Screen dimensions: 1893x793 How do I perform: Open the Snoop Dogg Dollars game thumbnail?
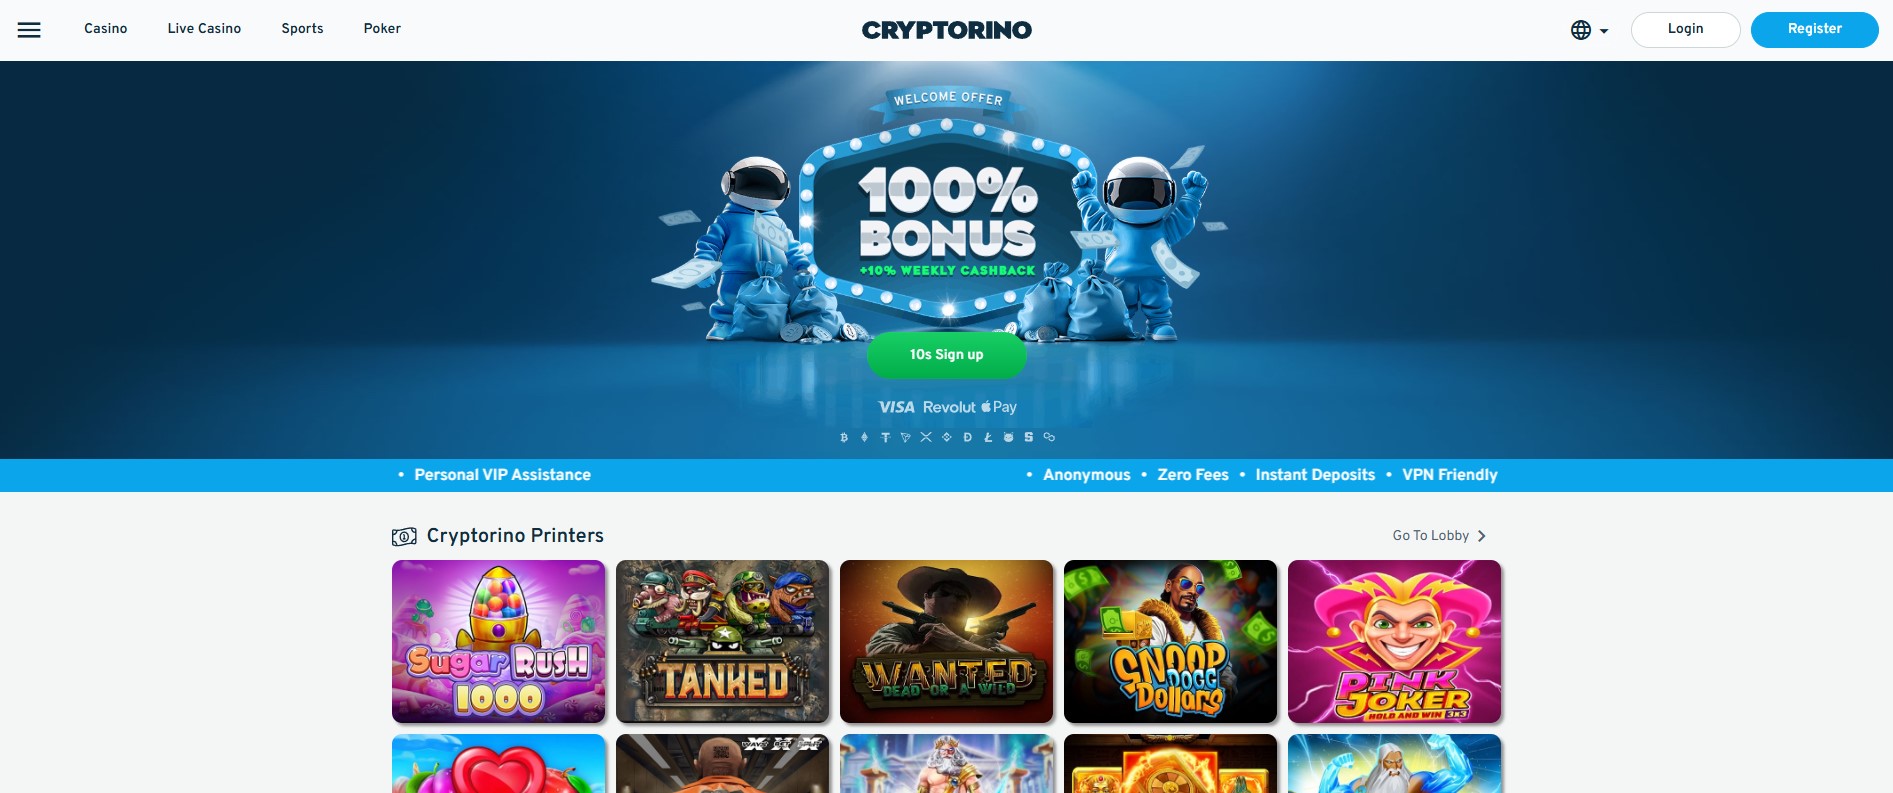coord(1171,641)
